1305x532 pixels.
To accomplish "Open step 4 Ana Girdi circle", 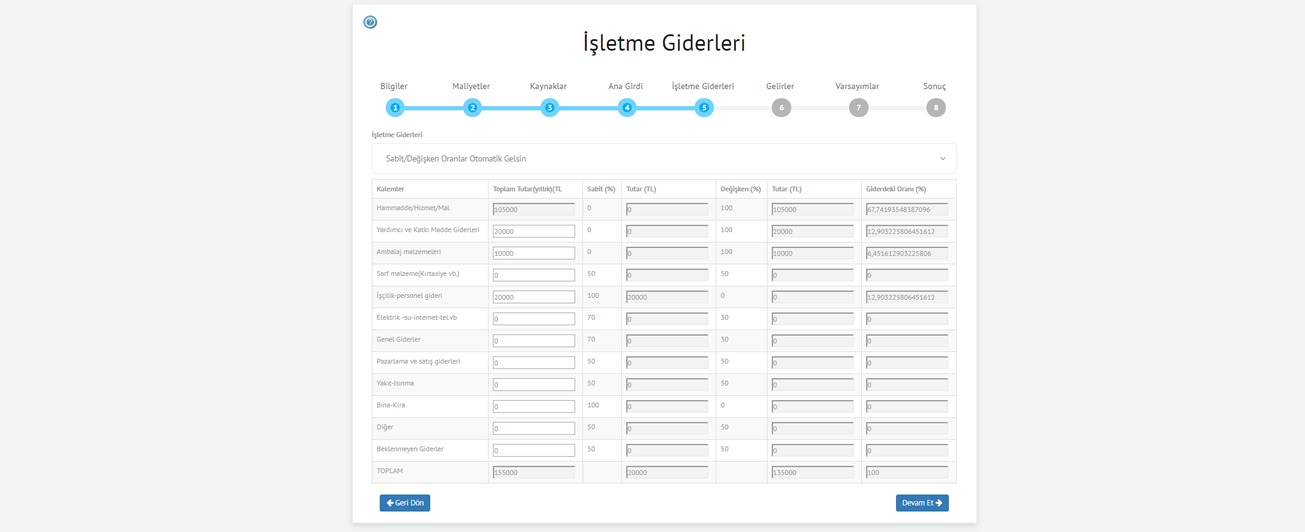I will click(x=627, y=108).
